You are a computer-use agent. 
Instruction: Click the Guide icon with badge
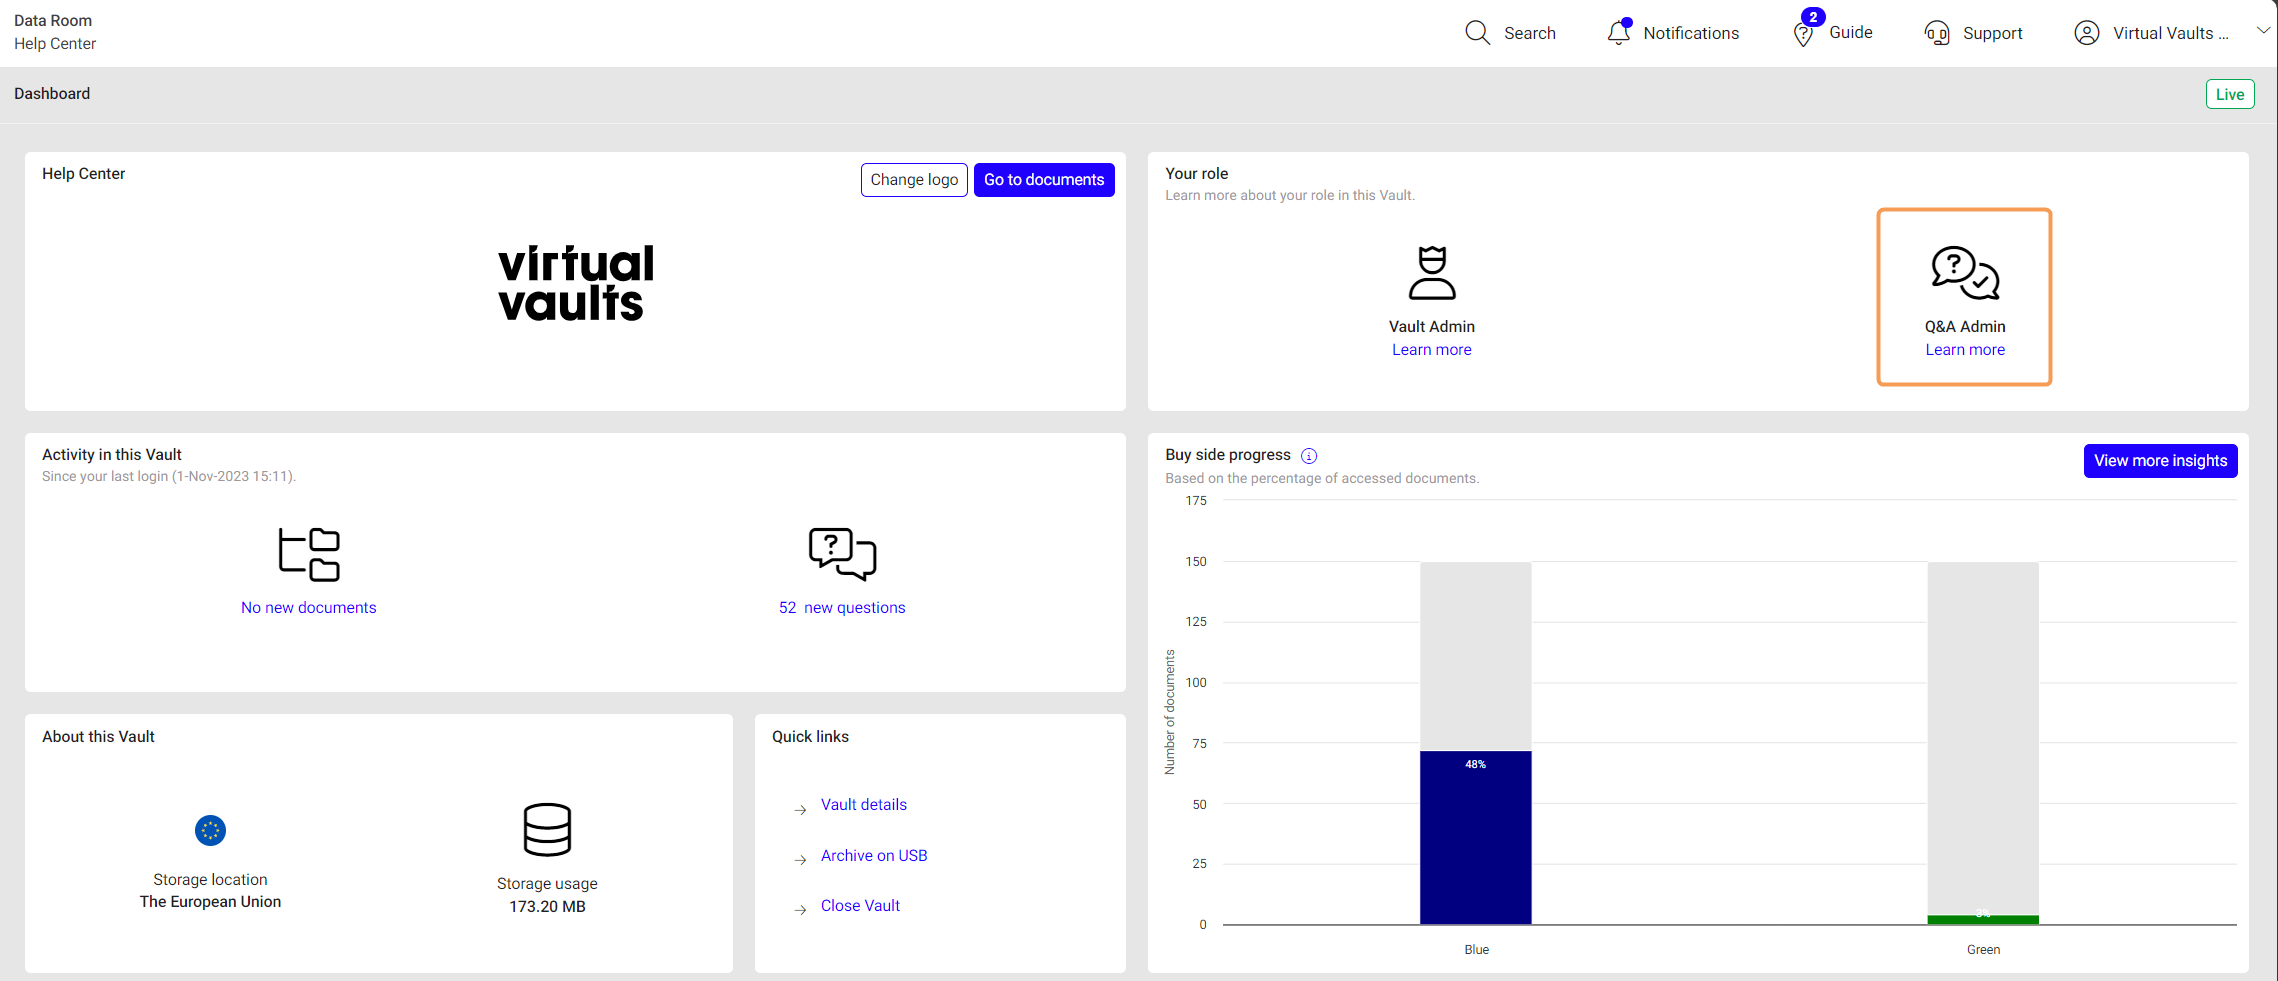(x=1804, y=33)
